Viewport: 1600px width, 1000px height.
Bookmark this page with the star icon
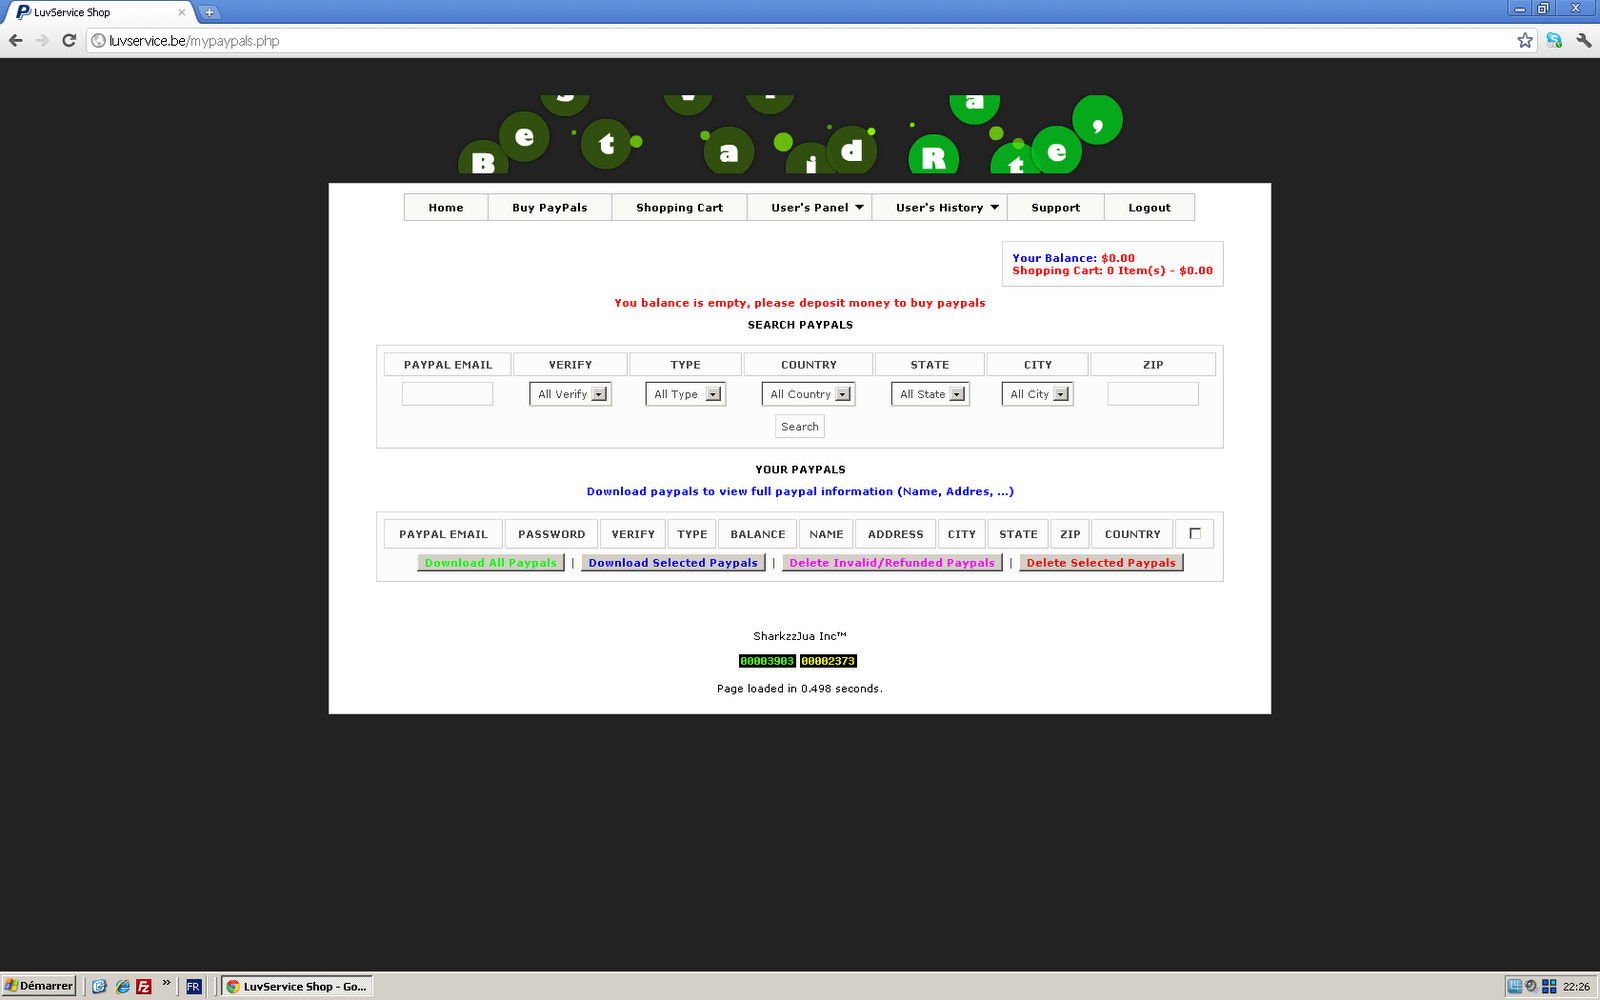[x=1525, y=40]
